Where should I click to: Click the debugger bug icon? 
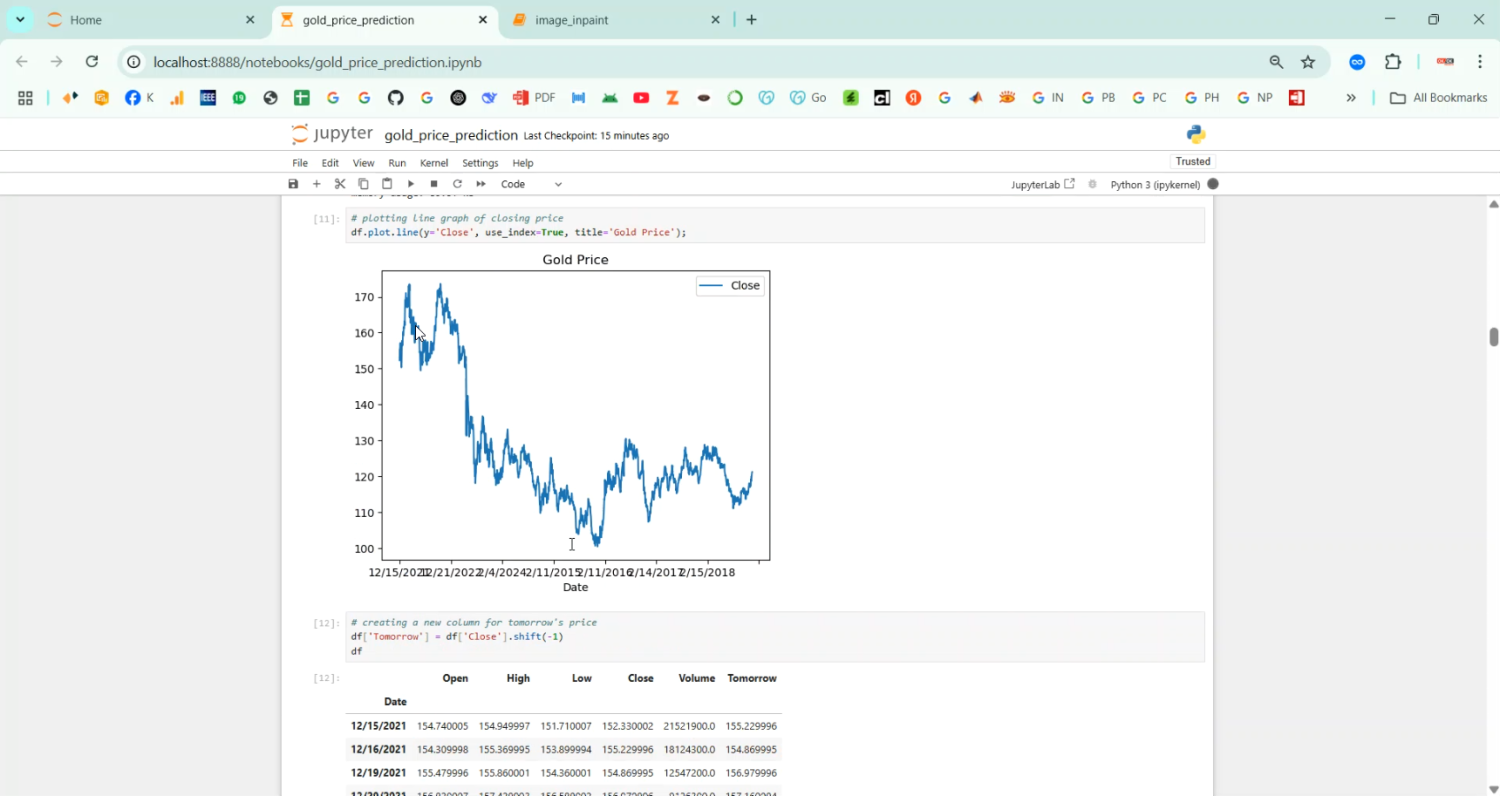coord(1092,184)
